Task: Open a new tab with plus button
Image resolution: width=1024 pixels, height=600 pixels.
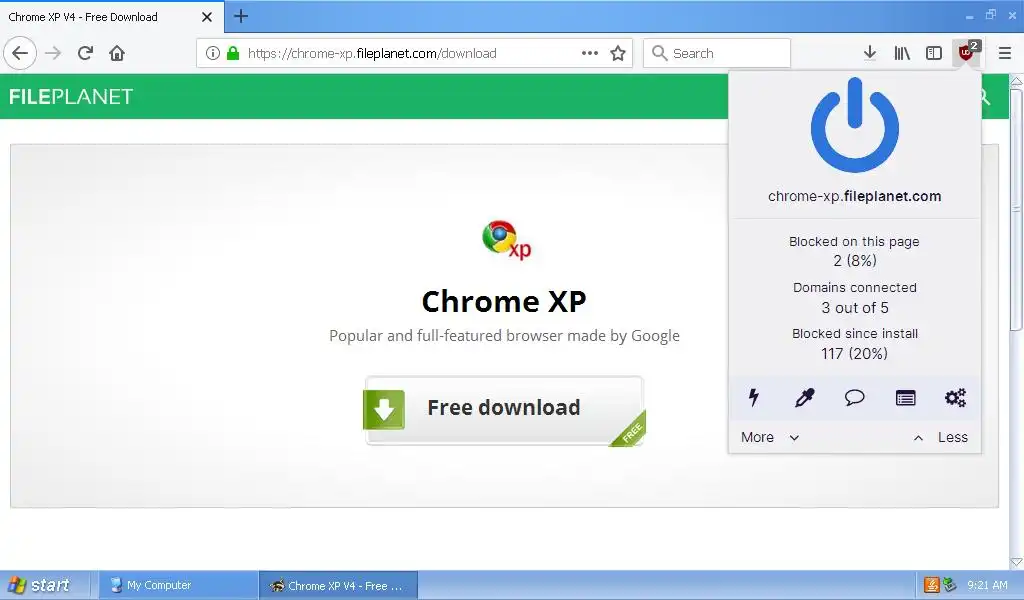Action: point(241,16)
